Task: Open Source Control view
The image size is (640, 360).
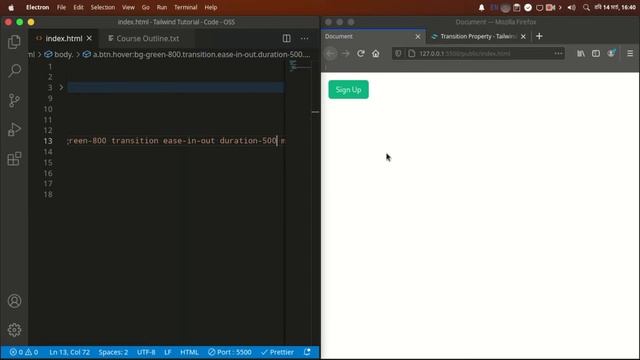Action: pyautogui.click(x=14, y=100)
